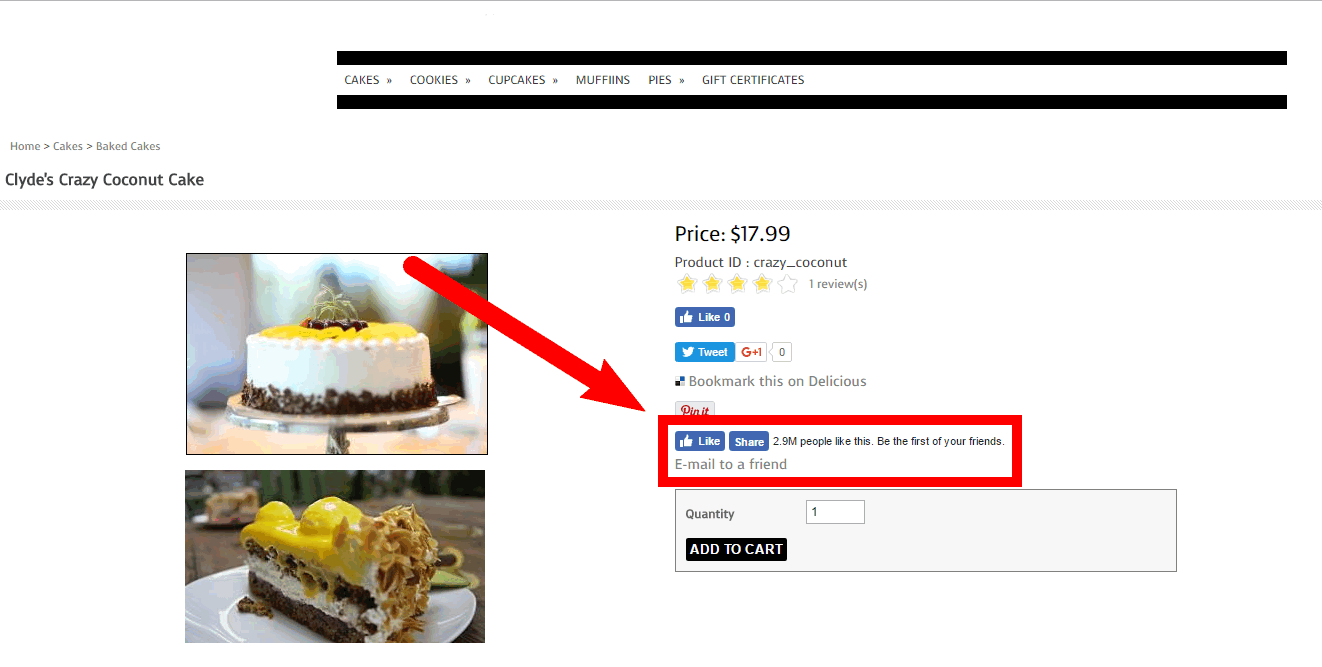Open the Pies menu
This screenshot has height=667, width=1322.
click(666, 80)
